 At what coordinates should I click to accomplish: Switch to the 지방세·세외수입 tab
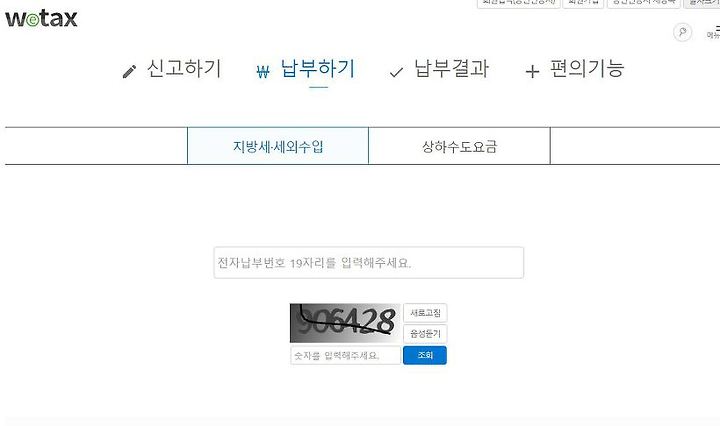pos(278,146)
